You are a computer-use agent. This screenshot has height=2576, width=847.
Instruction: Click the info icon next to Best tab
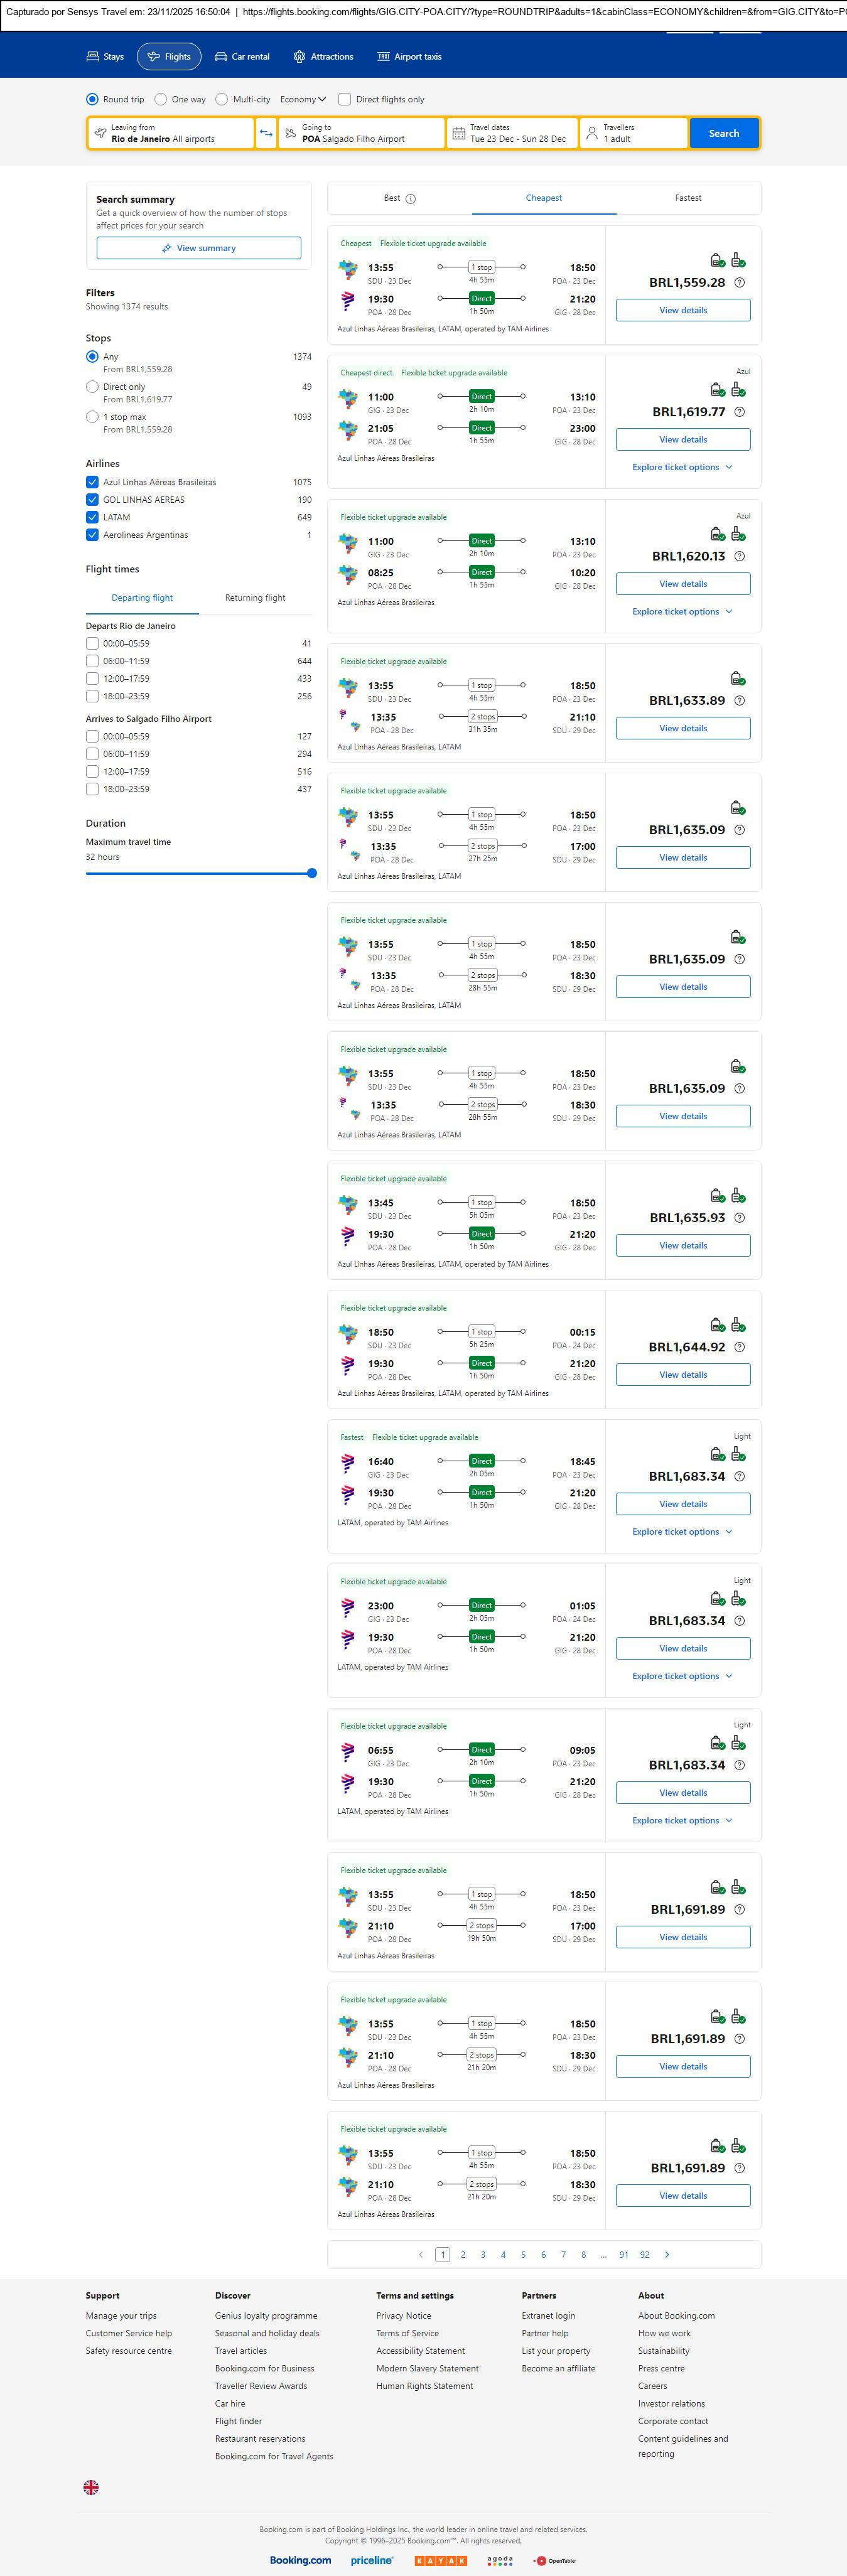pyautogui.click(x=411, y=199)
